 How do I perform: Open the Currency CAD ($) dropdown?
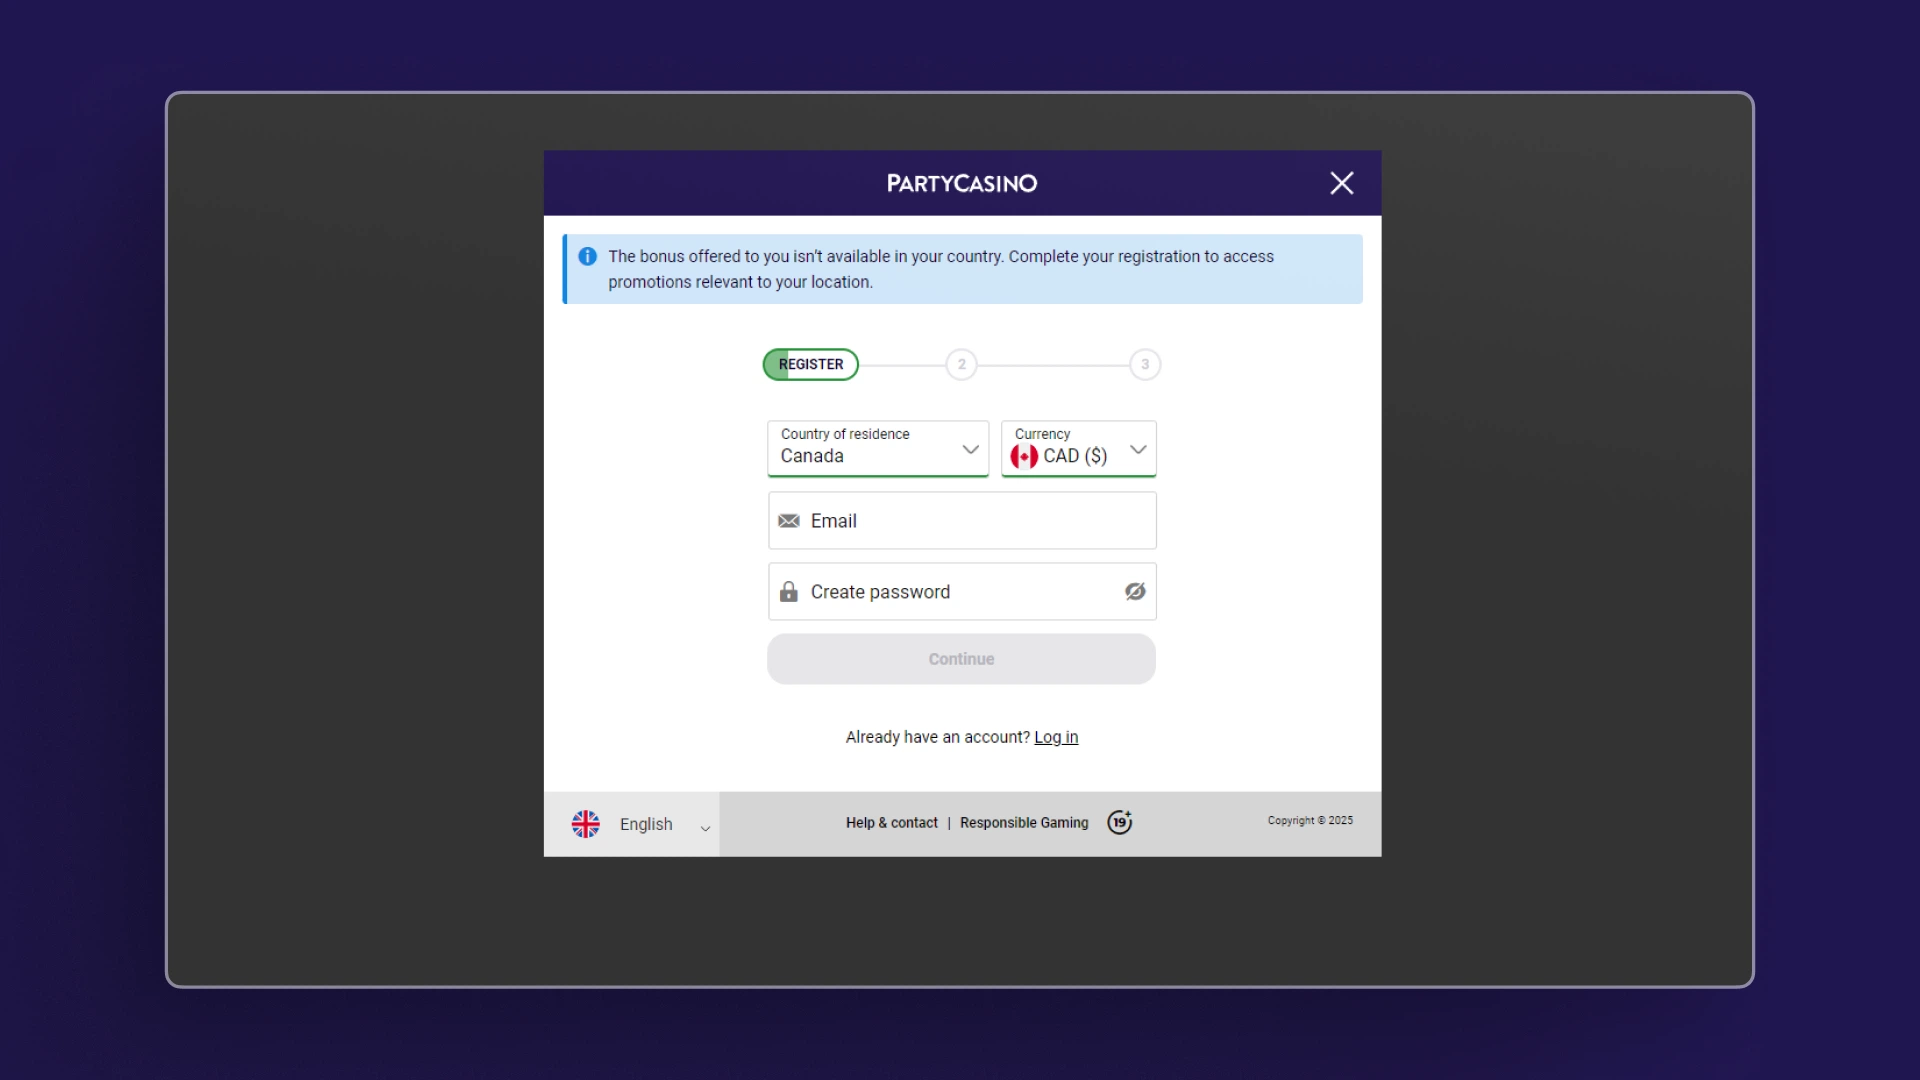[x=1079, y=448]
